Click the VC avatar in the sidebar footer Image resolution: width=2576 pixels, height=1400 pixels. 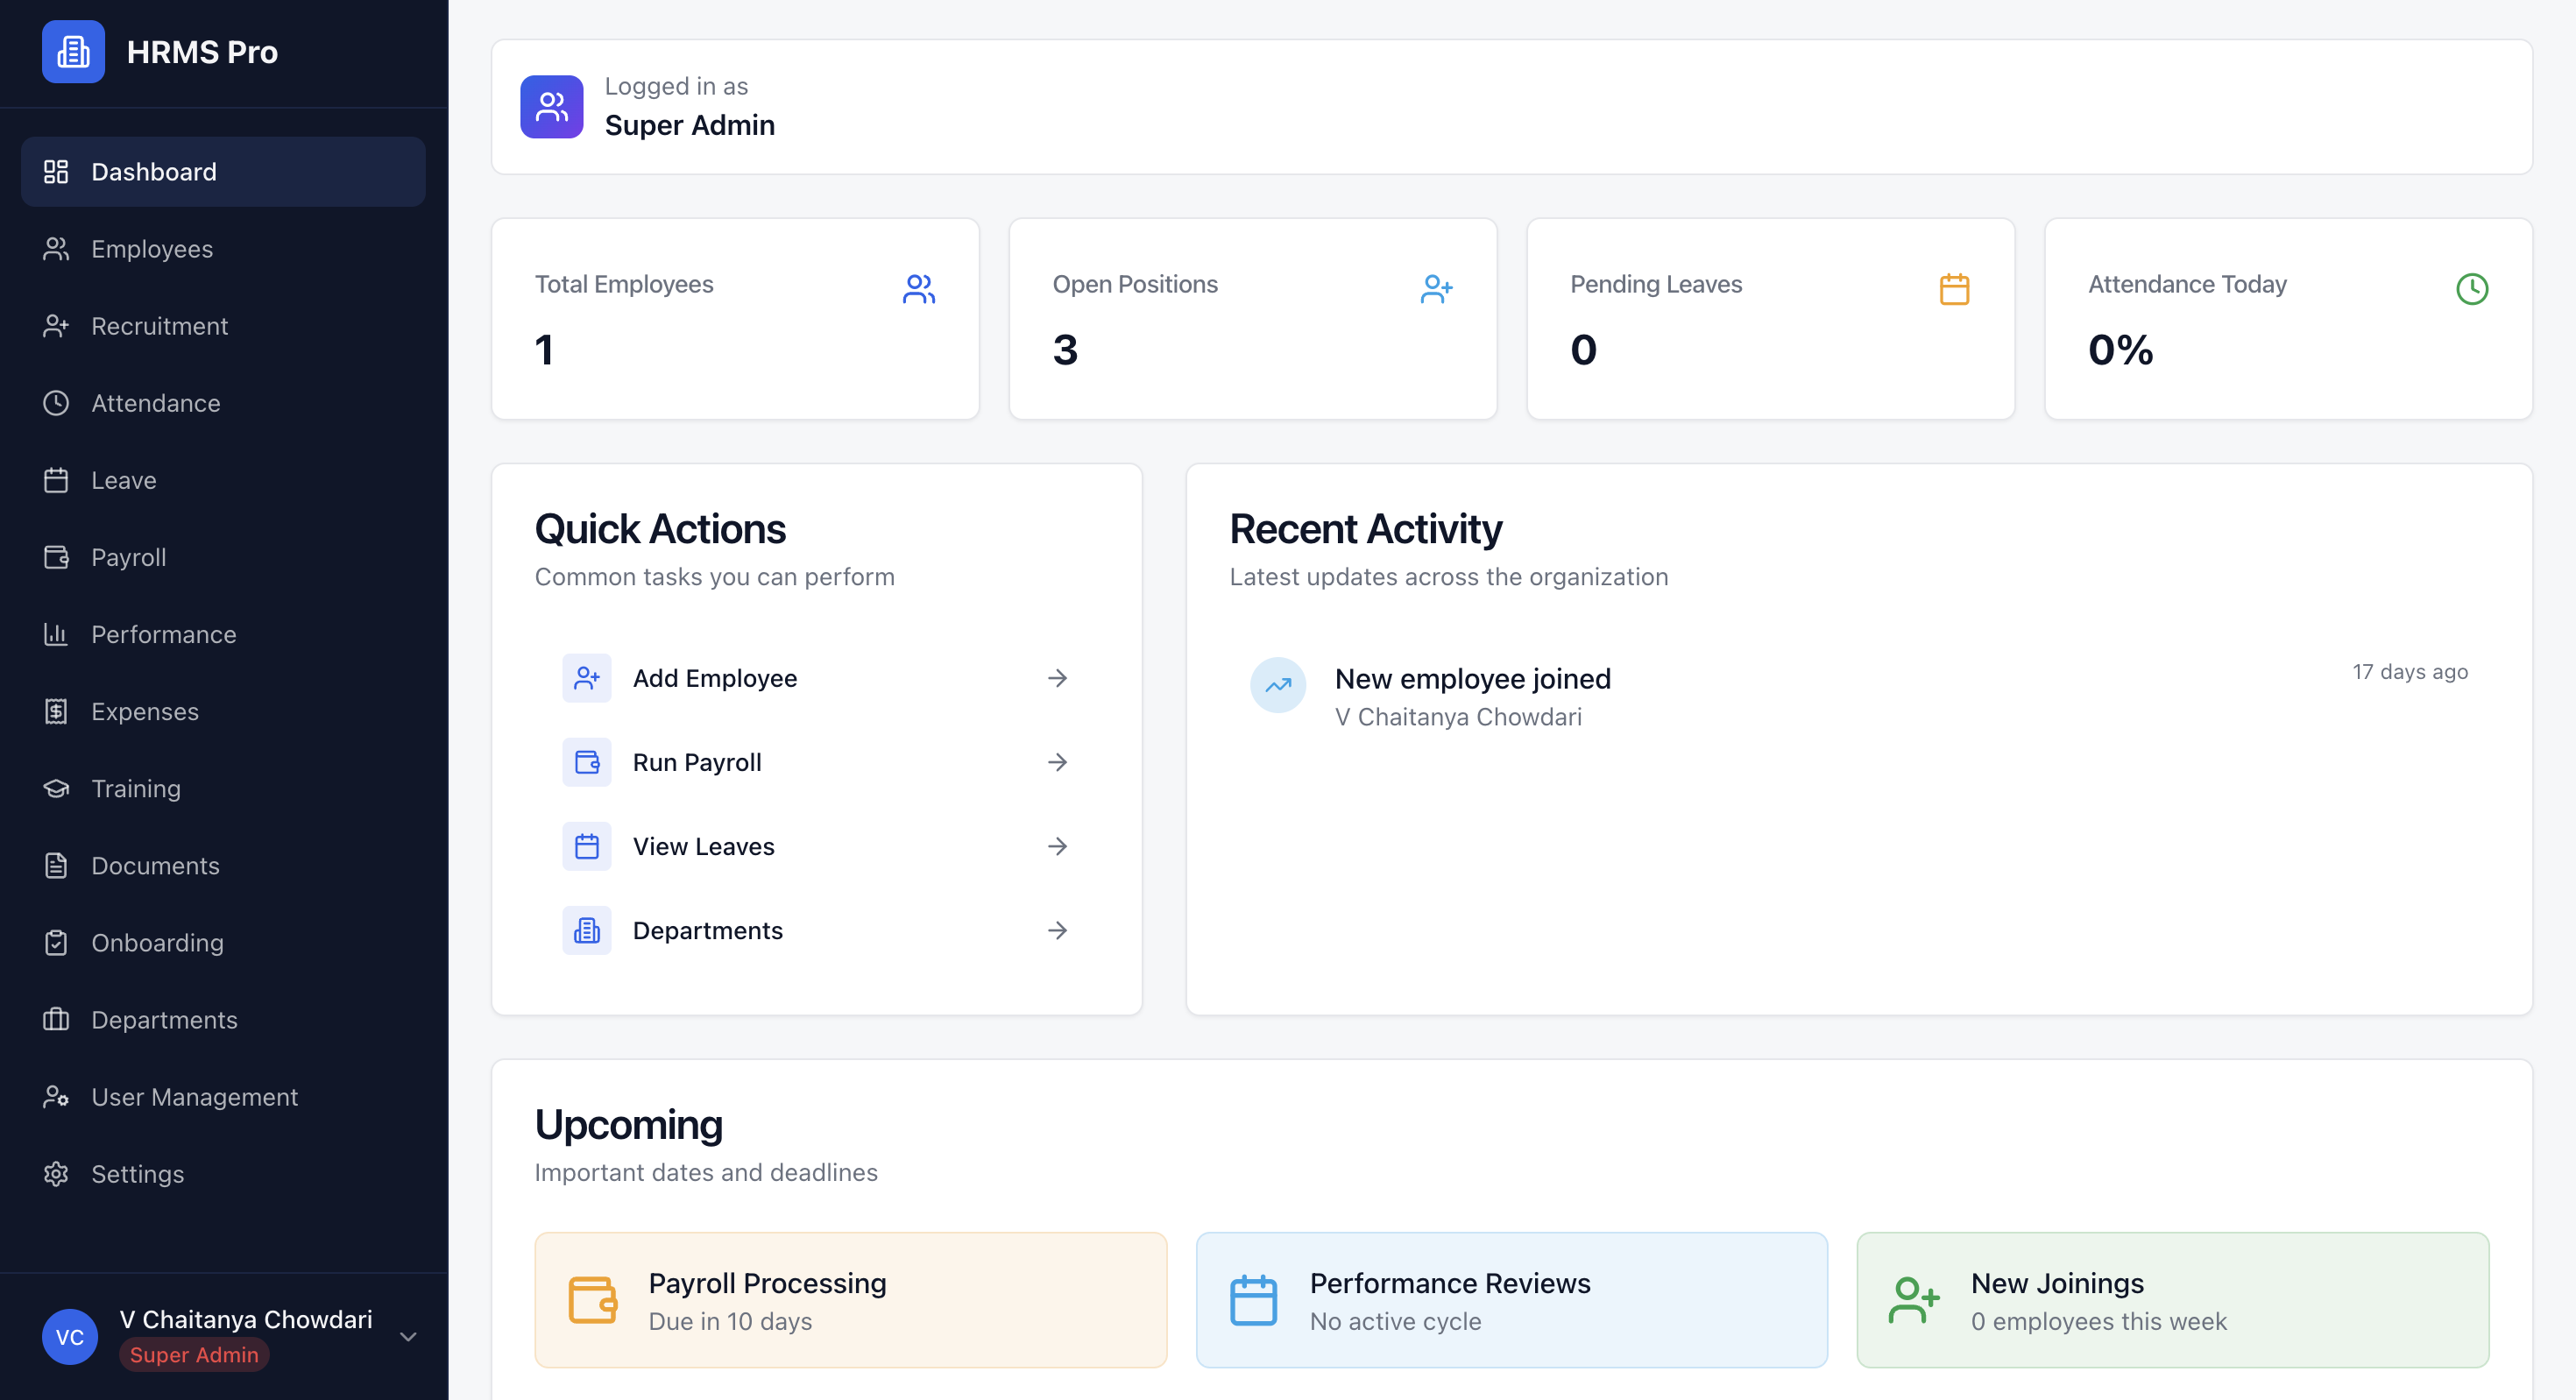70,1337
